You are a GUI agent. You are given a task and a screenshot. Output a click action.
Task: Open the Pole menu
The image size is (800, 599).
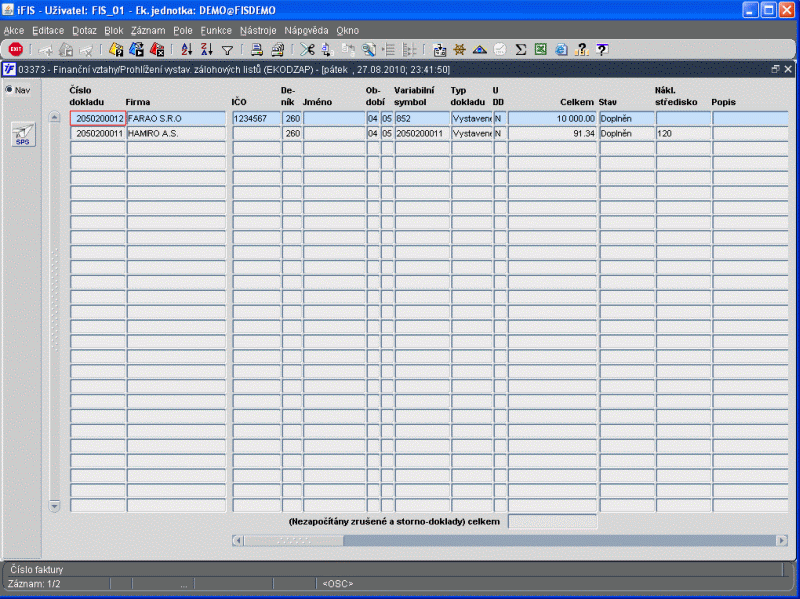click(x=183, y=31)
